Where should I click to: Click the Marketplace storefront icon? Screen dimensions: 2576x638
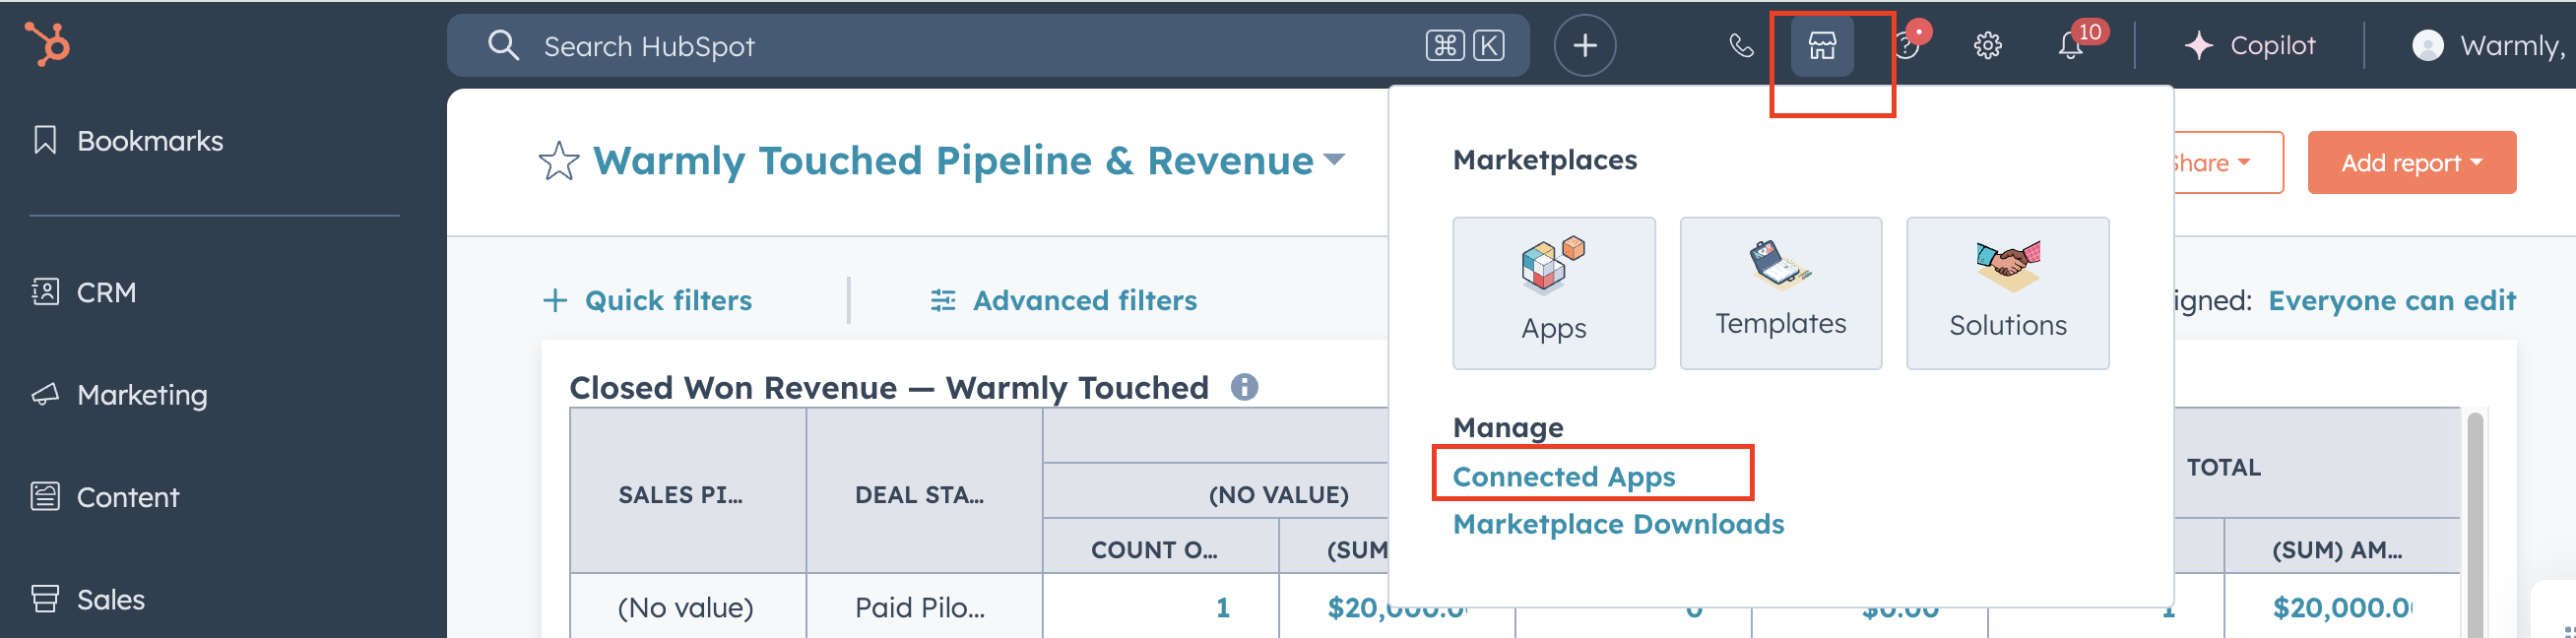pyautogui.click(x=1821, y=46)
